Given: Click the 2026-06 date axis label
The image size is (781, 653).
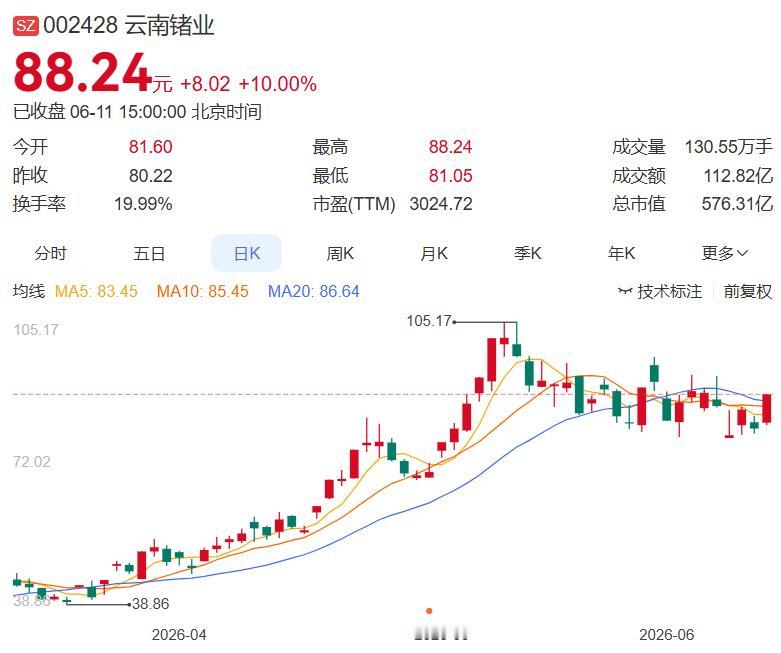Looking at the screenshot, I should (x=666, y=635).
